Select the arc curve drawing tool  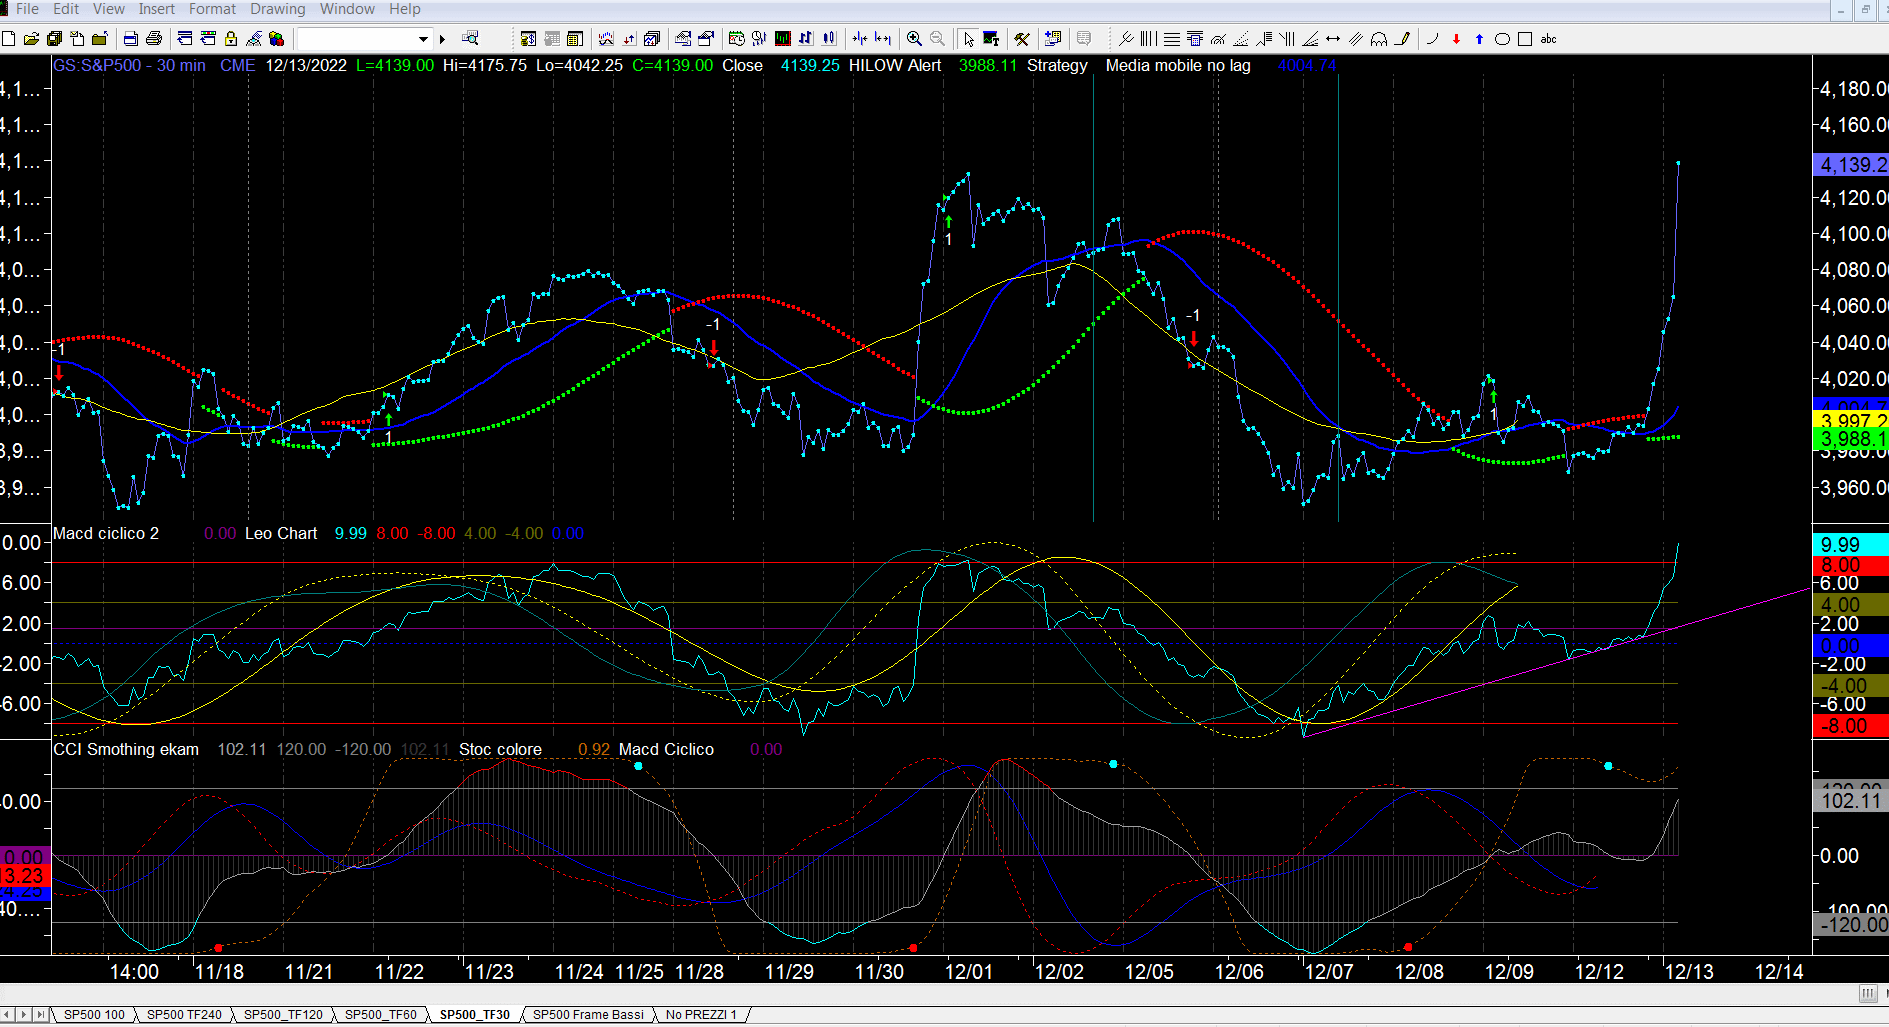(x=1432, y=39)
